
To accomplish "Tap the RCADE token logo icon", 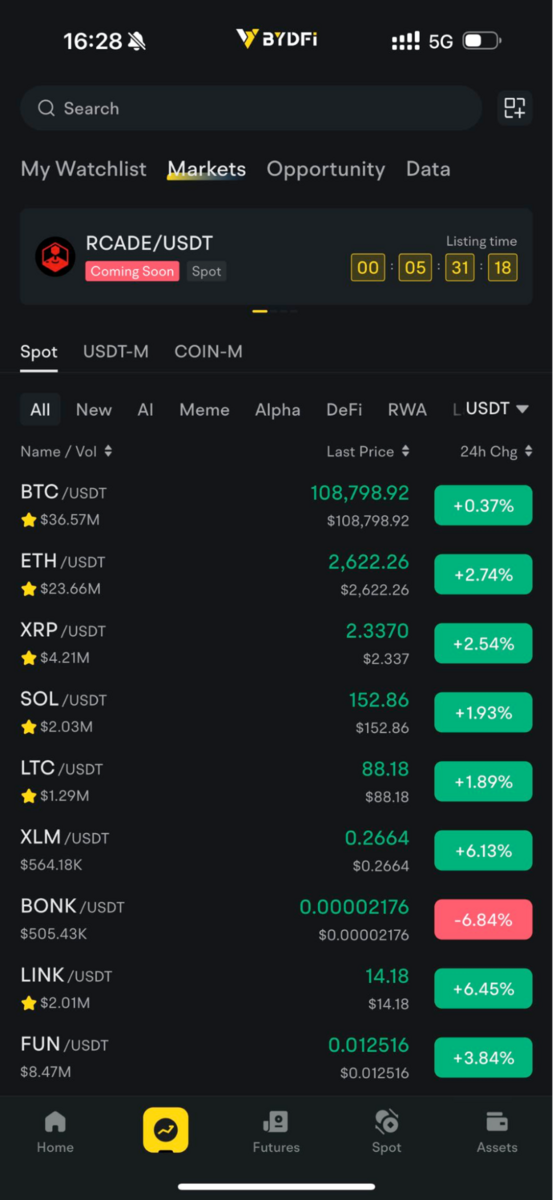I will click(55, 256).
